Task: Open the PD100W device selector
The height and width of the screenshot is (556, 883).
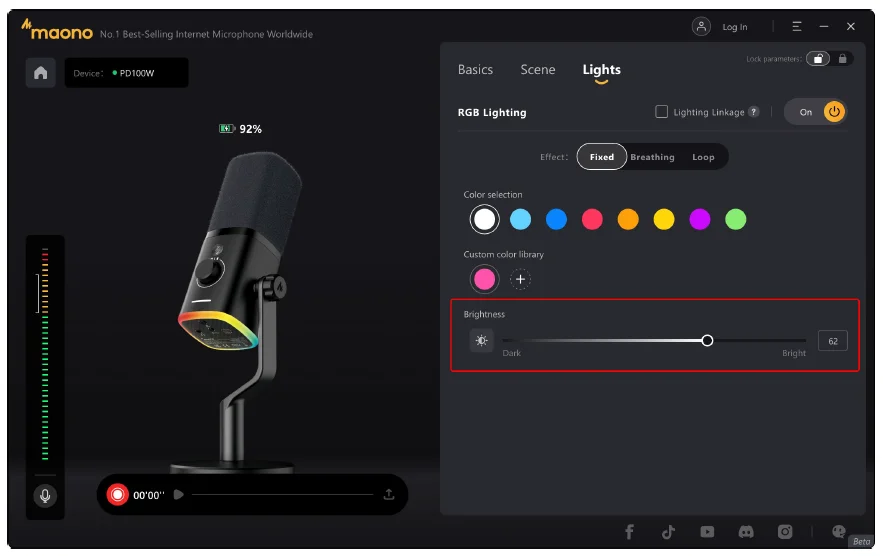Action: 127,73
